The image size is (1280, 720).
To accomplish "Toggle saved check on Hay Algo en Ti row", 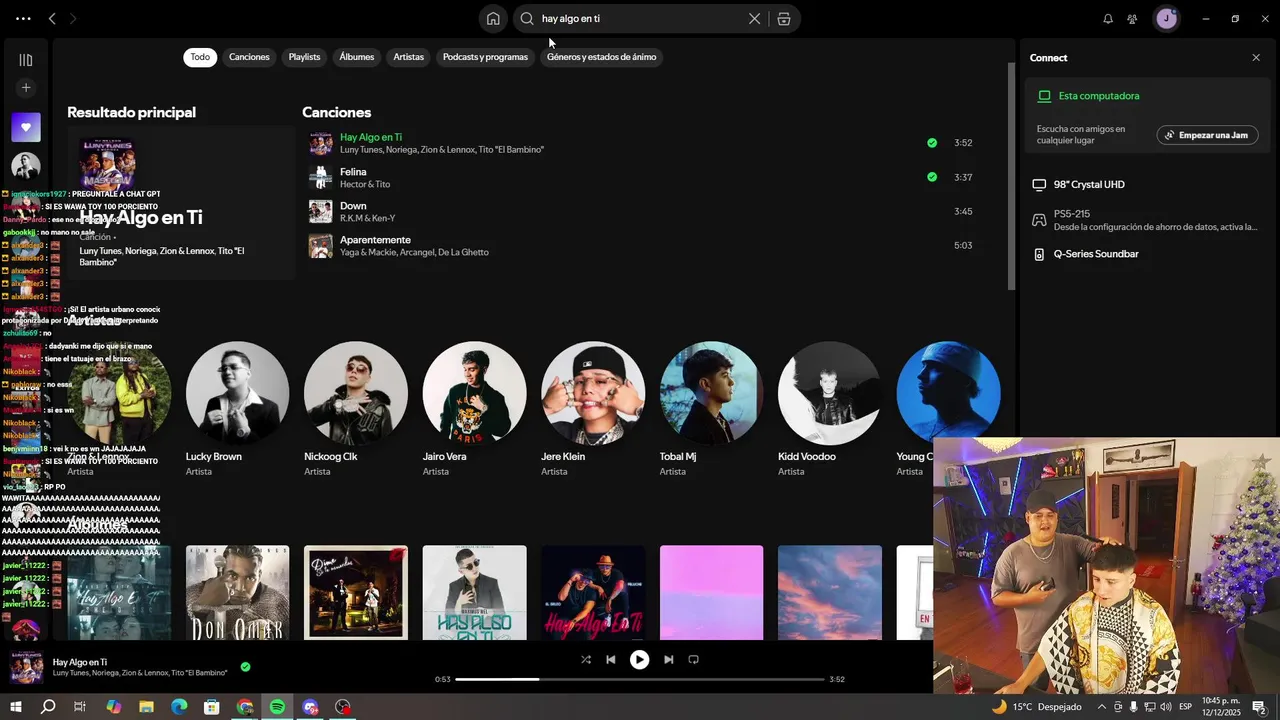I will tap(932, 143).
